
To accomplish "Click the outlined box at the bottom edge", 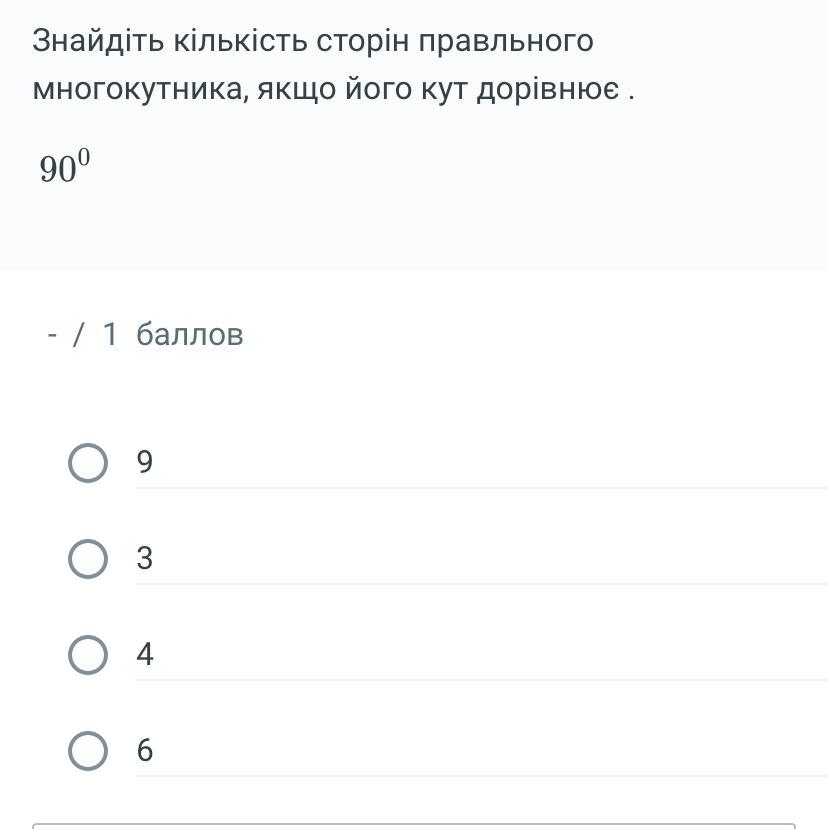I will (414, 826).
